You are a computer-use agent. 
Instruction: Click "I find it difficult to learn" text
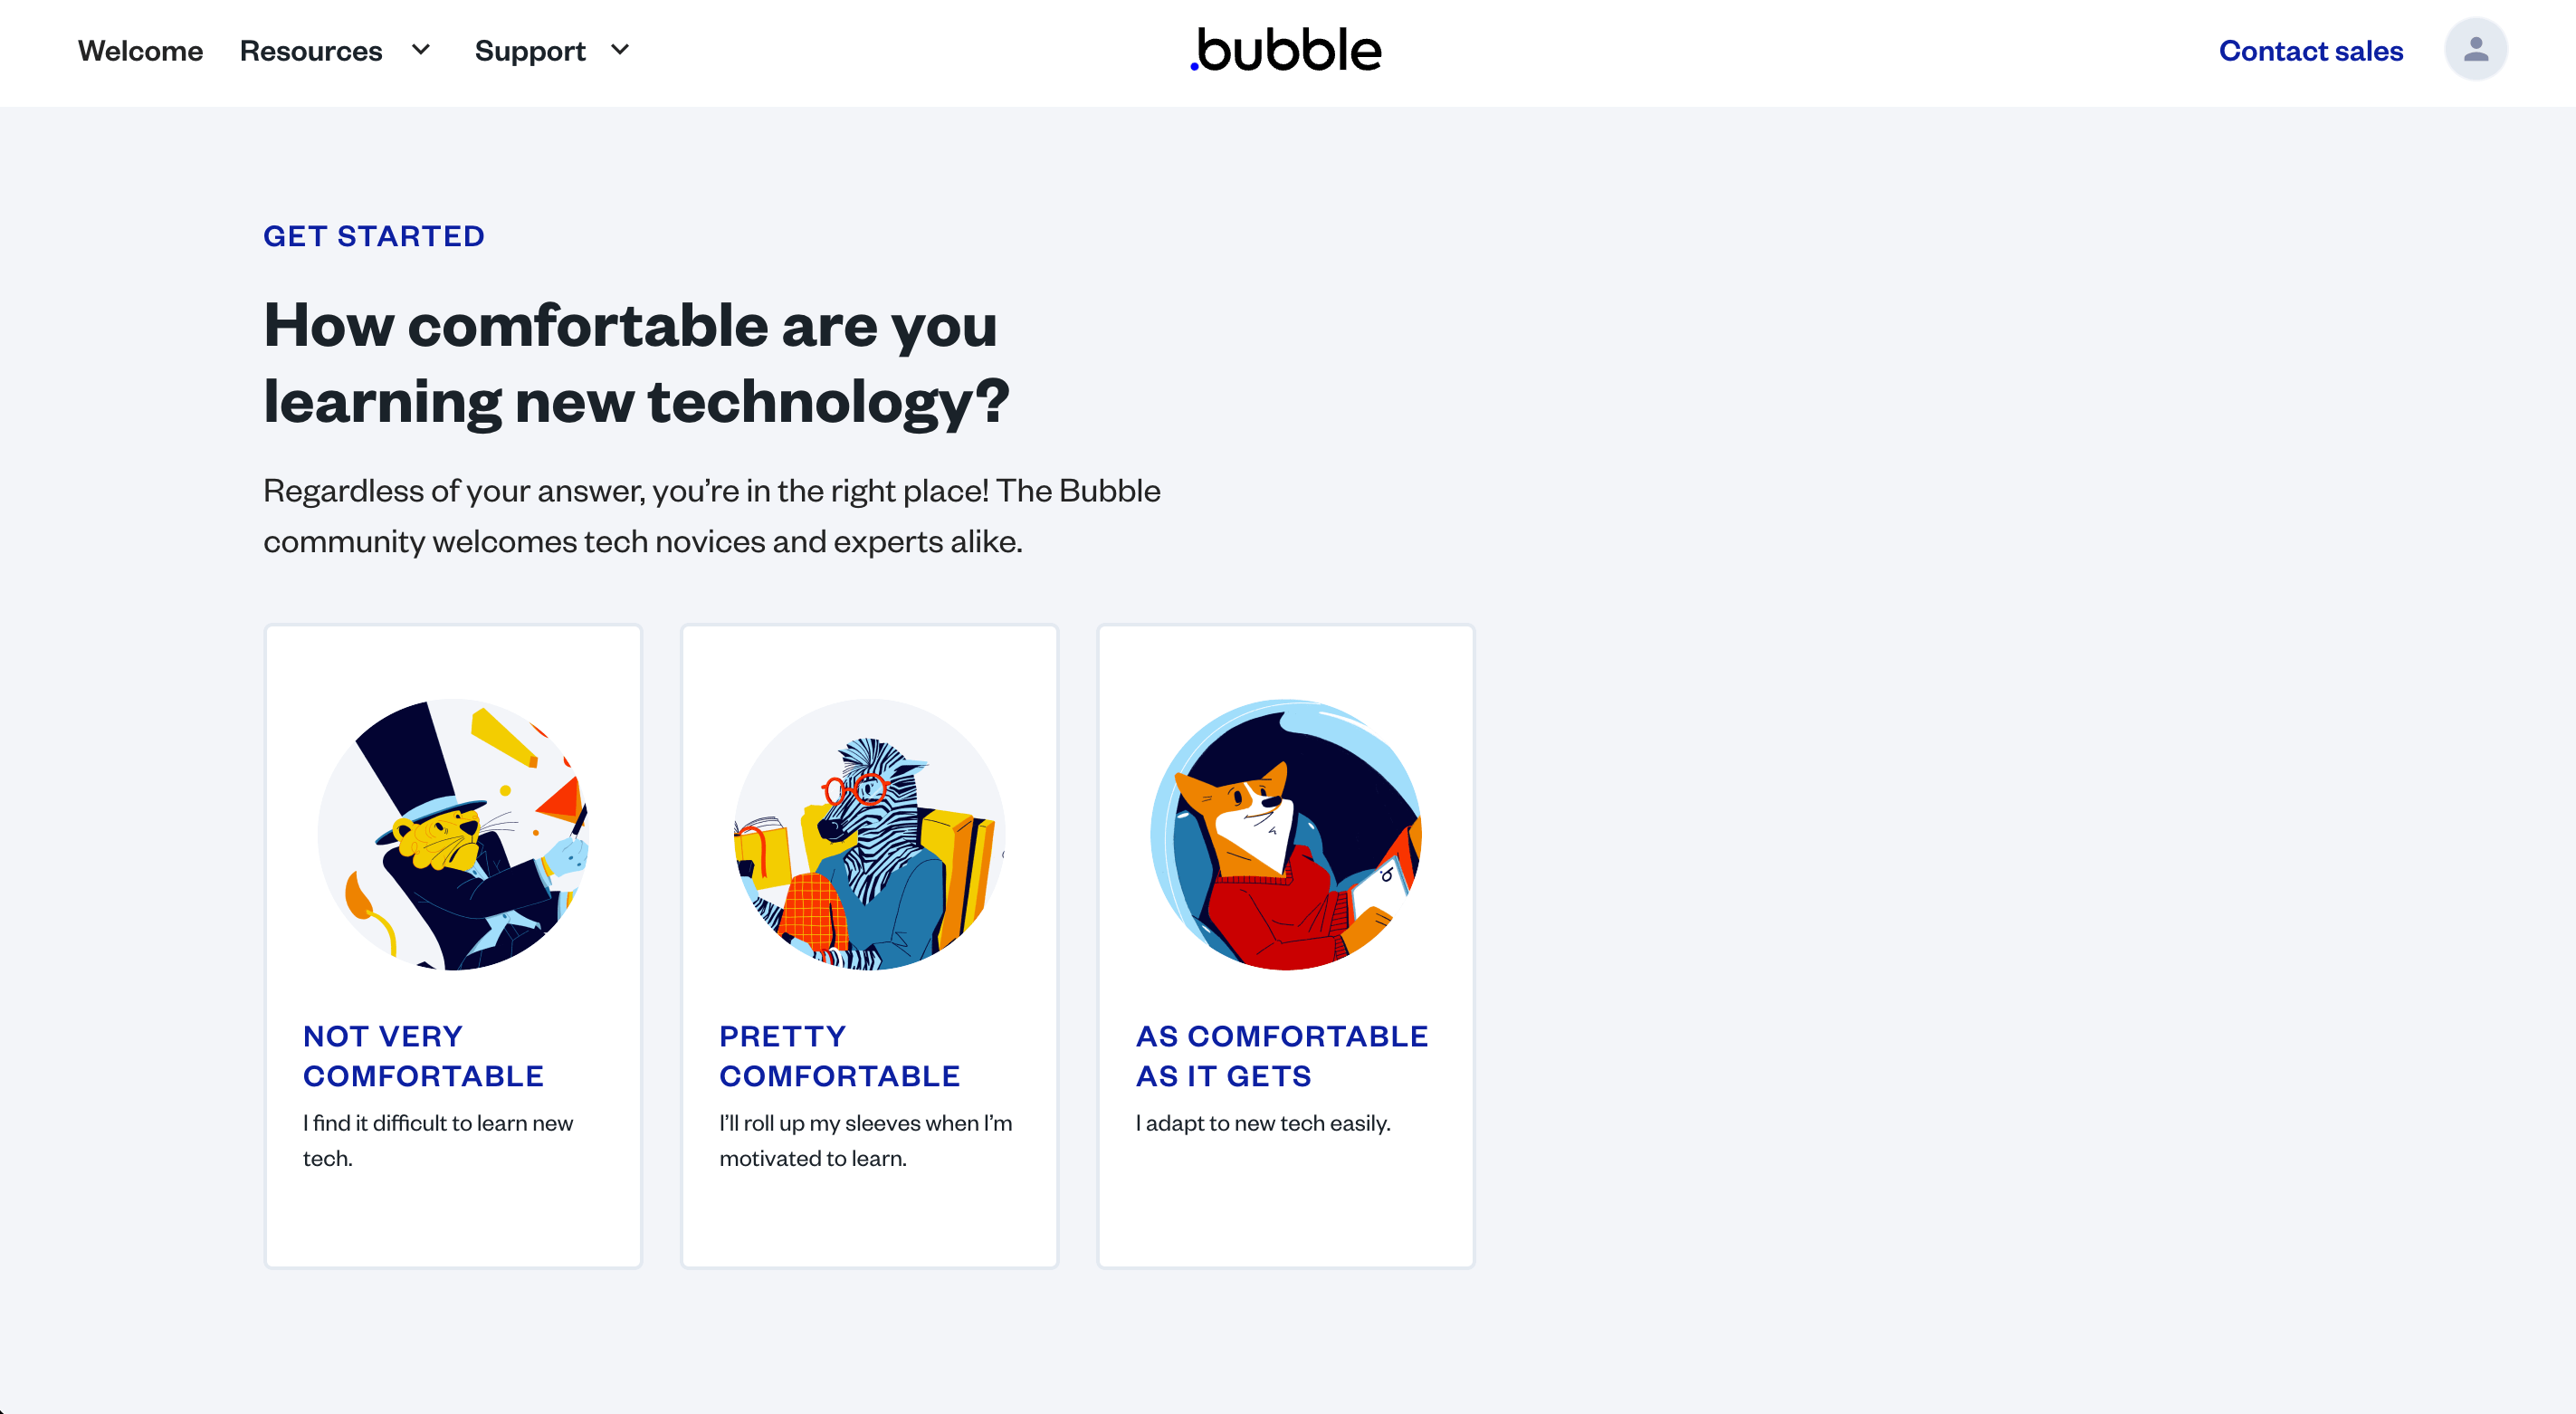click(x=438, y=1140)
